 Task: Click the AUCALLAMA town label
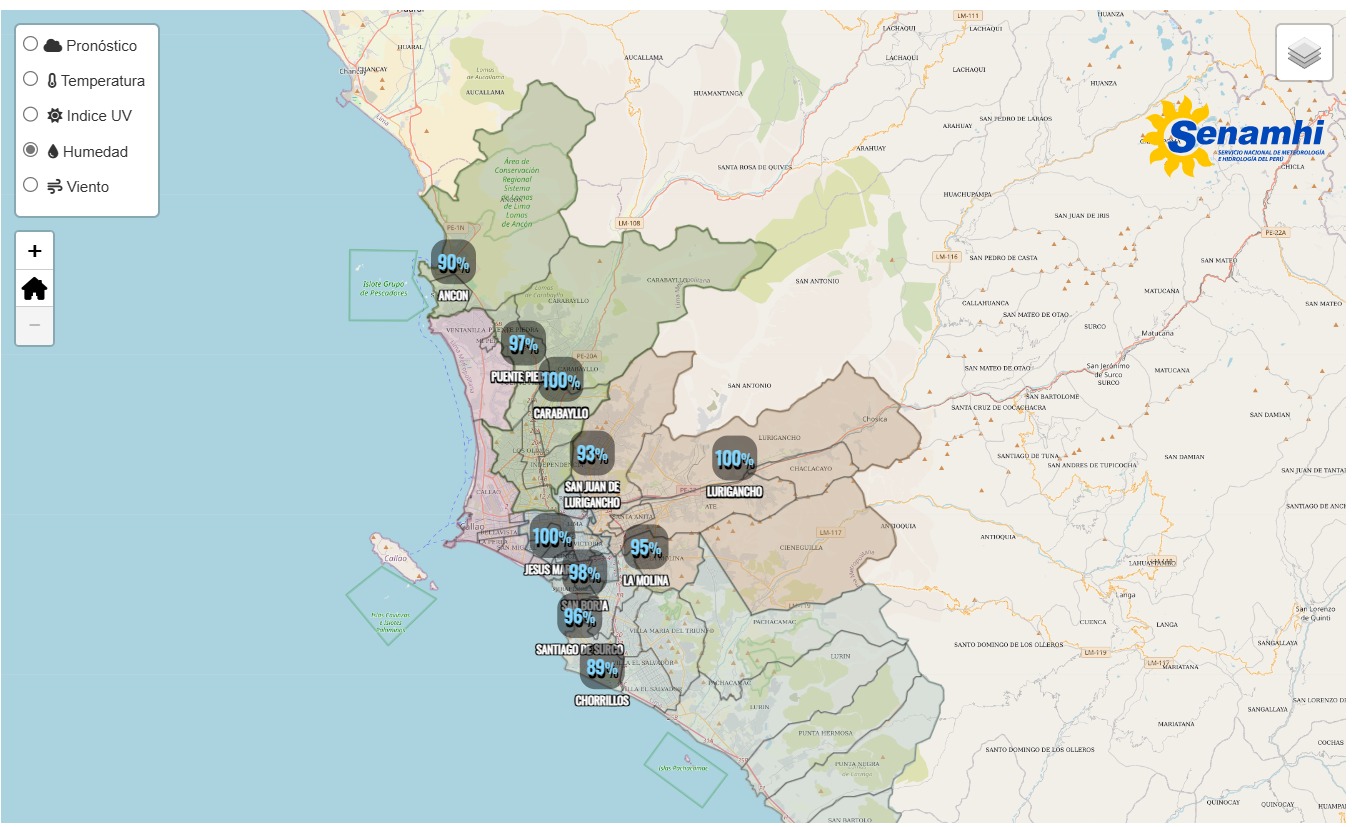(643, 58)
